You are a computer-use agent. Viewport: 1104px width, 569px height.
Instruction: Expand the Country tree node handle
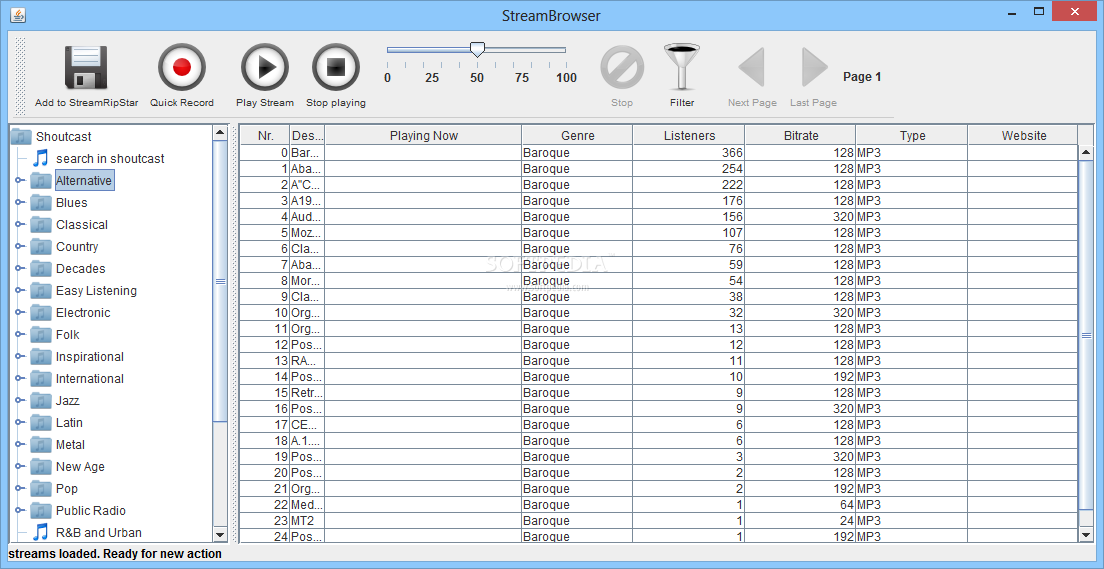click(19, 246)
